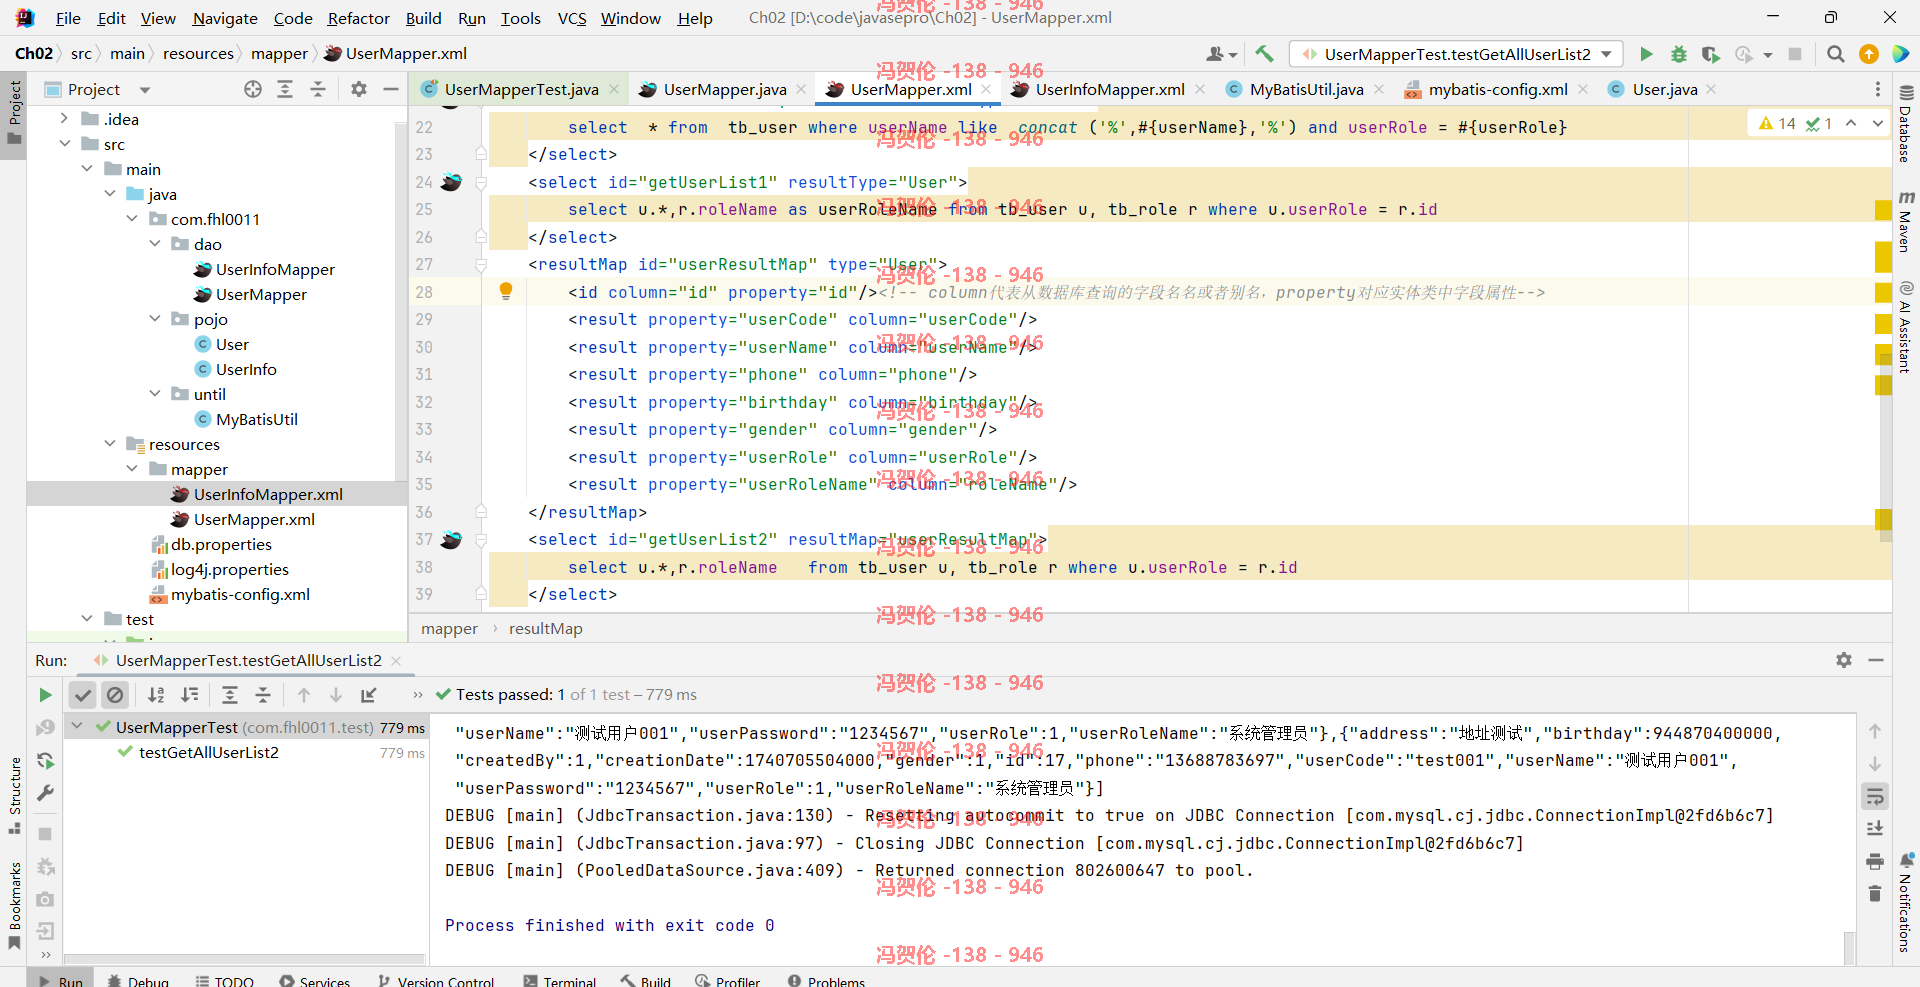Click the lightbulb intention icon on line 28
Screen dimensions: 1920x987
click(506, 291)
